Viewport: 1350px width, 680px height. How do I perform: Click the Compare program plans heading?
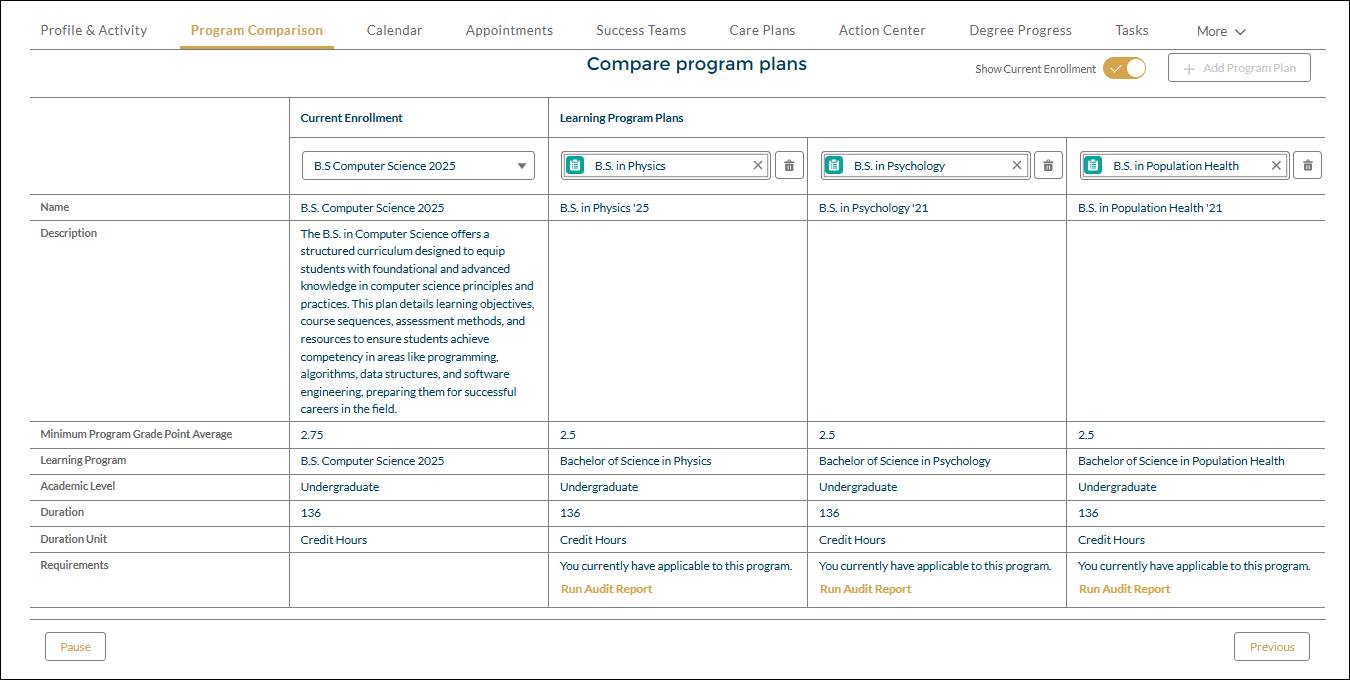[x=697, y=64]
